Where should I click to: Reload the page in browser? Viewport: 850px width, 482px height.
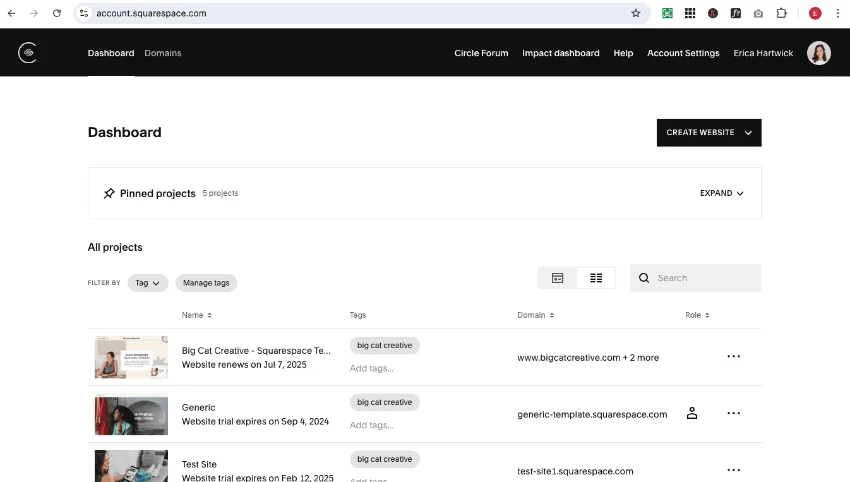pyautogui.click(x=56, y=13)
